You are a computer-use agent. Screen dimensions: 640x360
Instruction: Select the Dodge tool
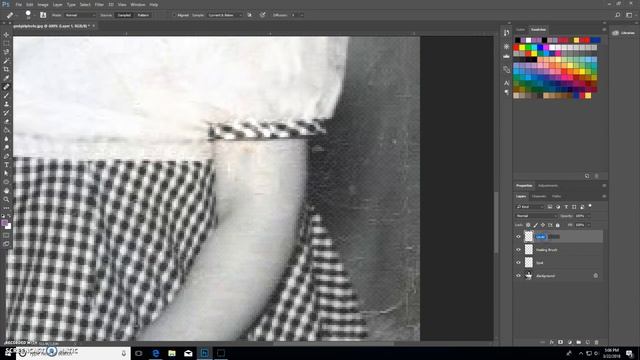[6, 147]
